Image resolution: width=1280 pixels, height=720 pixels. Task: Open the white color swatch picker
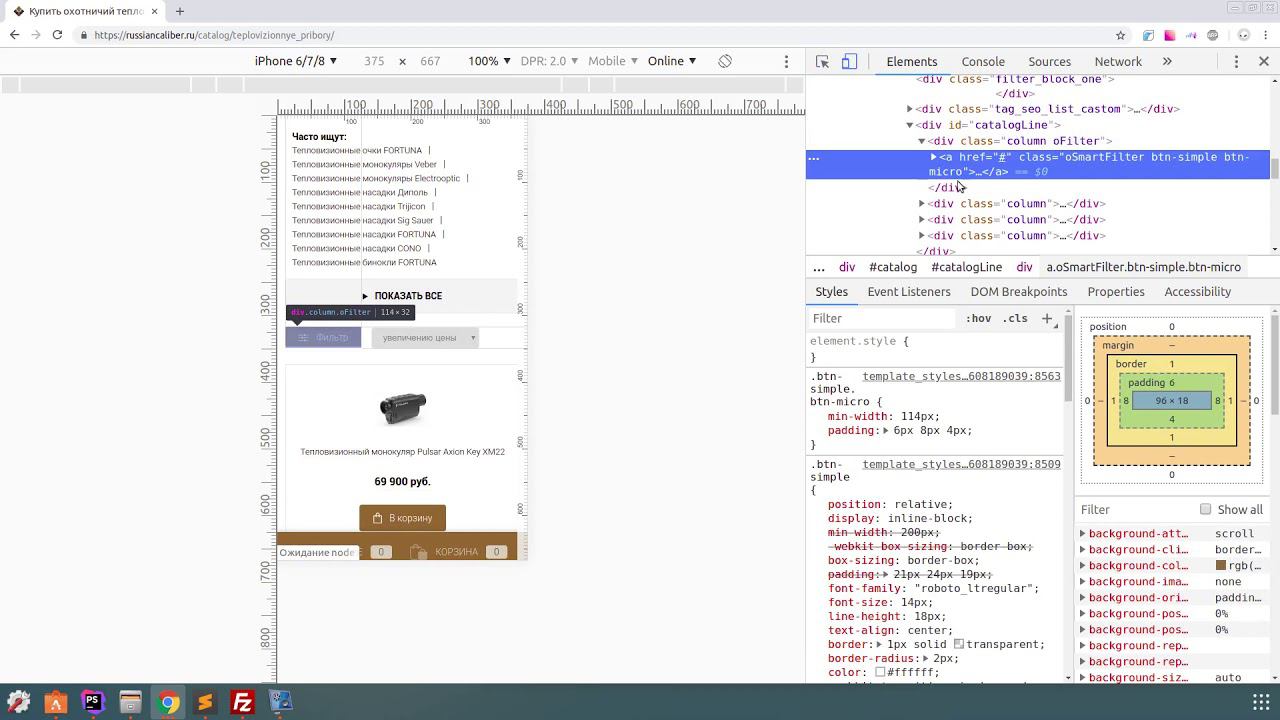tap(880, 672)
